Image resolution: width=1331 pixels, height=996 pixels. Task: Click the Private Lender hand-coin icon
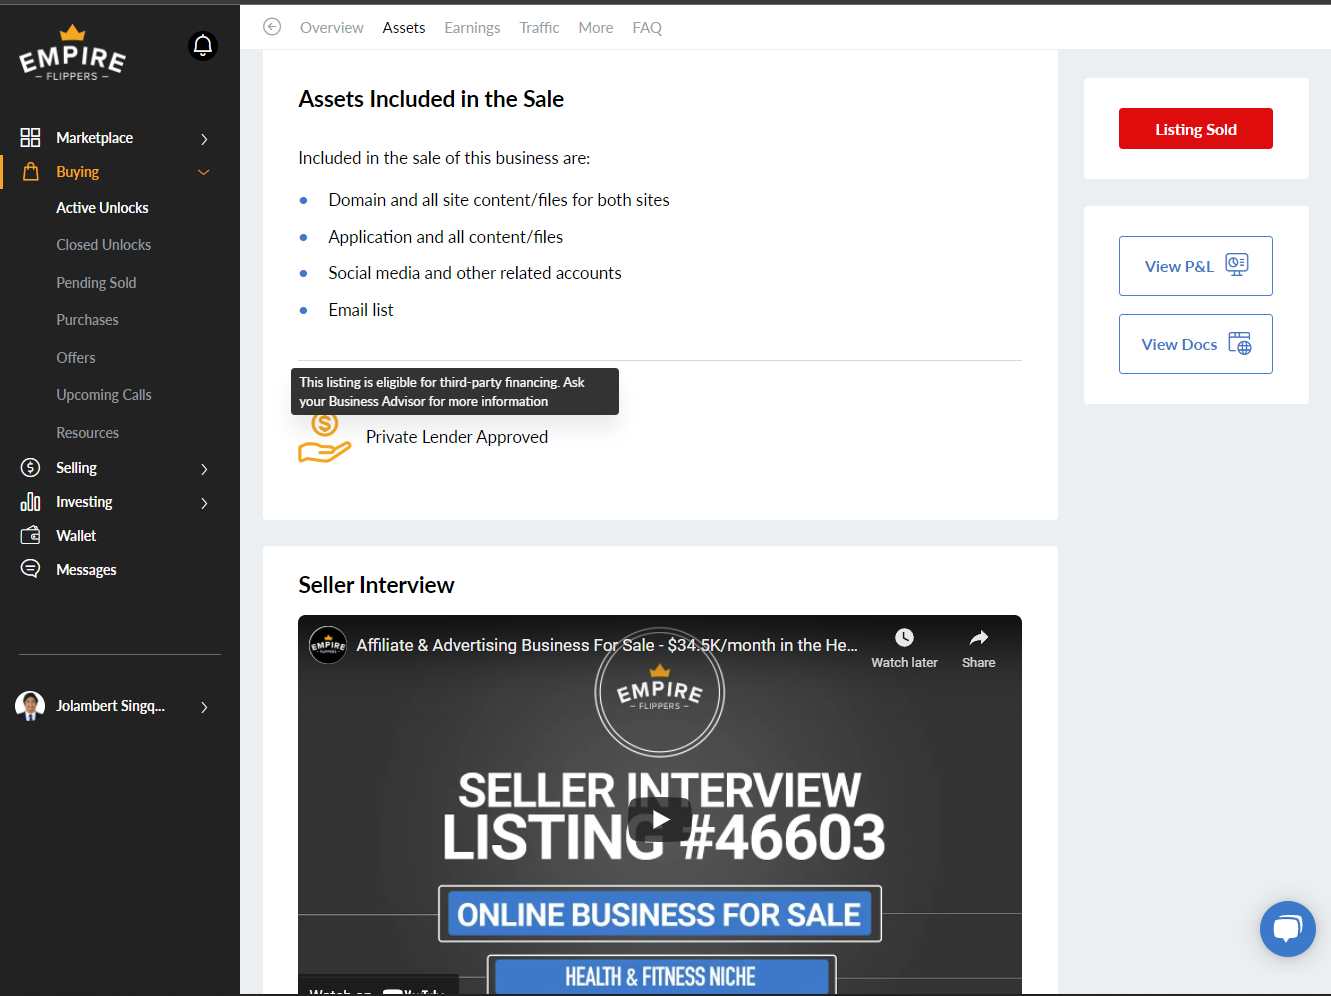[325, 438]
